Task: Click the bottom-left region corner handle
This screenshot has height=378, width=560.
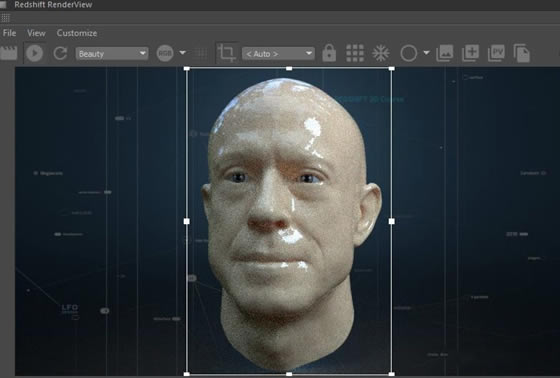Action: [x=186, y=374]
